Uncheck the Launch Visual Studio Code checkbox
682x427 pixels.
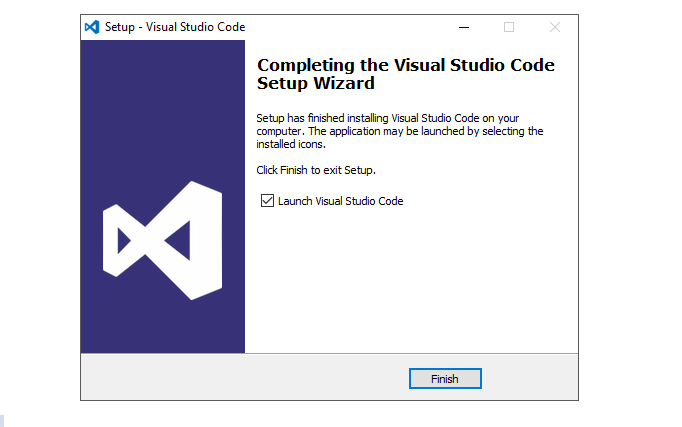coord(267,201)
